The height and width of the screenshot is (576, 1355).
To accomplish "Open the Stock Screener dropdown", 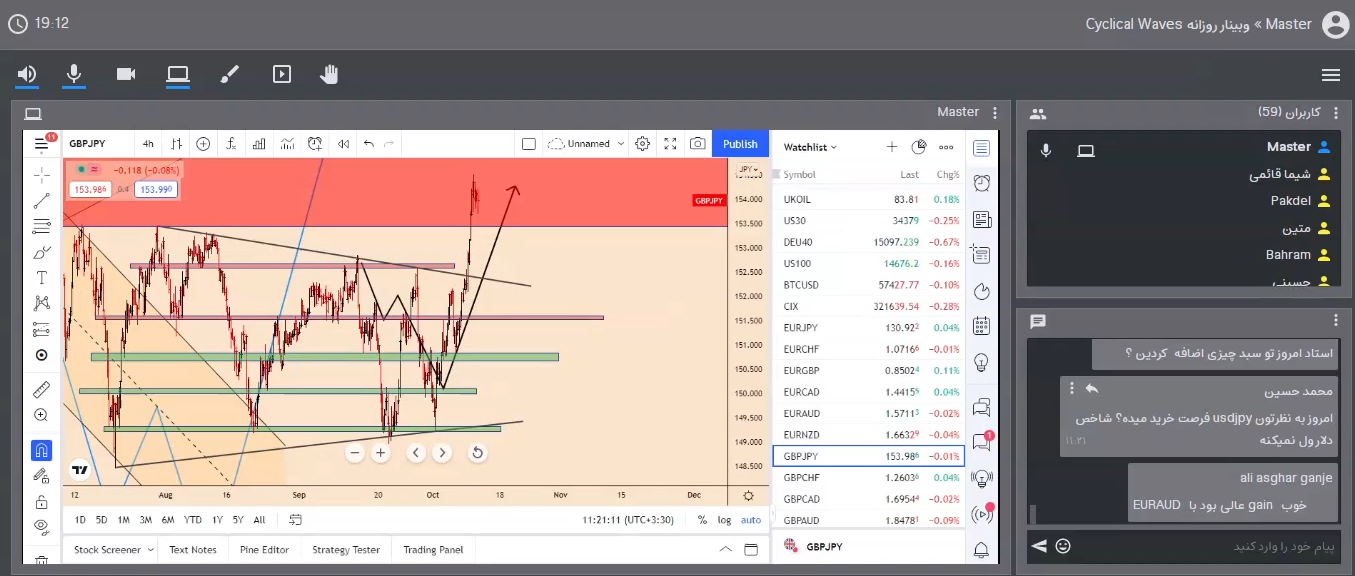I will [113, 549].
